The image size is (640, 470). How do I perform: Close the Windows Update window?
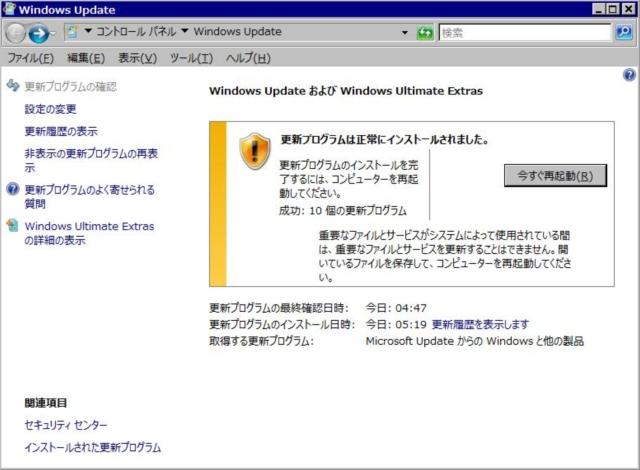click(x=628, y=9)
